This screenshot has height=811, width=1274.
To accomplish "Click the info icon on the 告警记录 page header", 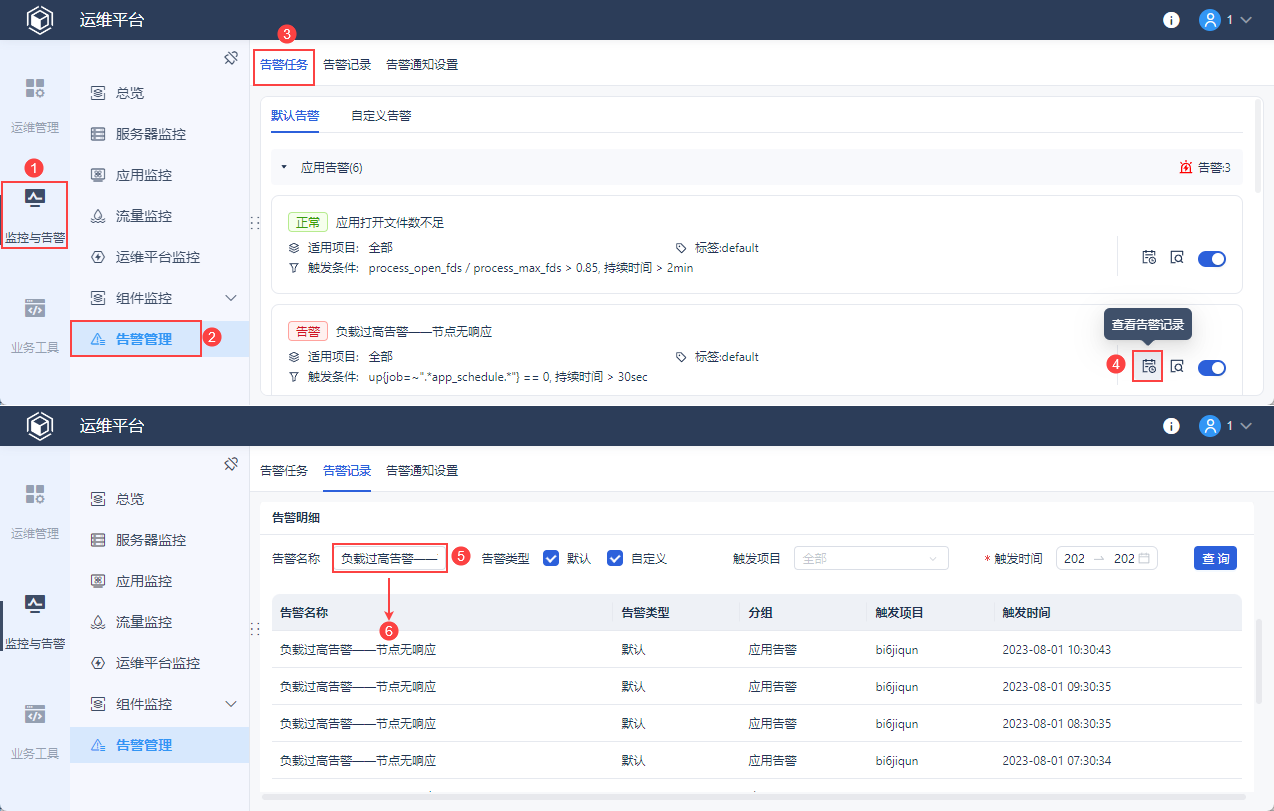I will tap(1172, 426).
